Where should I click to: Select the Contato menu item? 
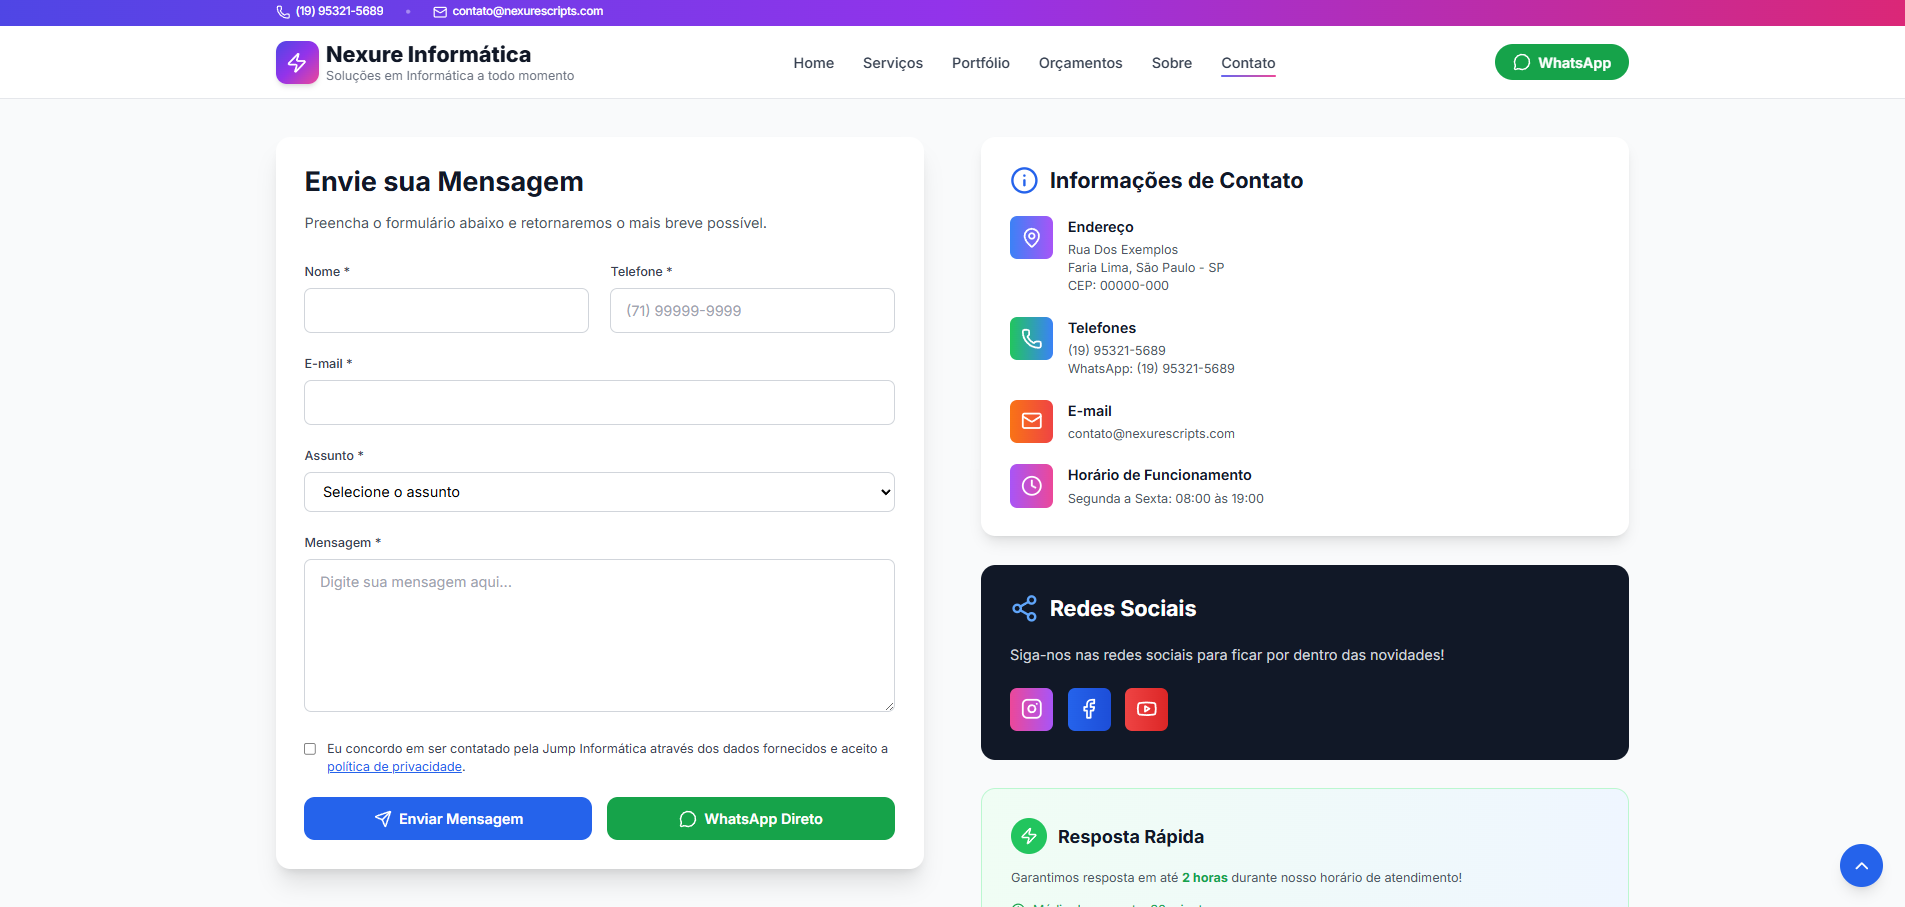tap(1248, 63)
